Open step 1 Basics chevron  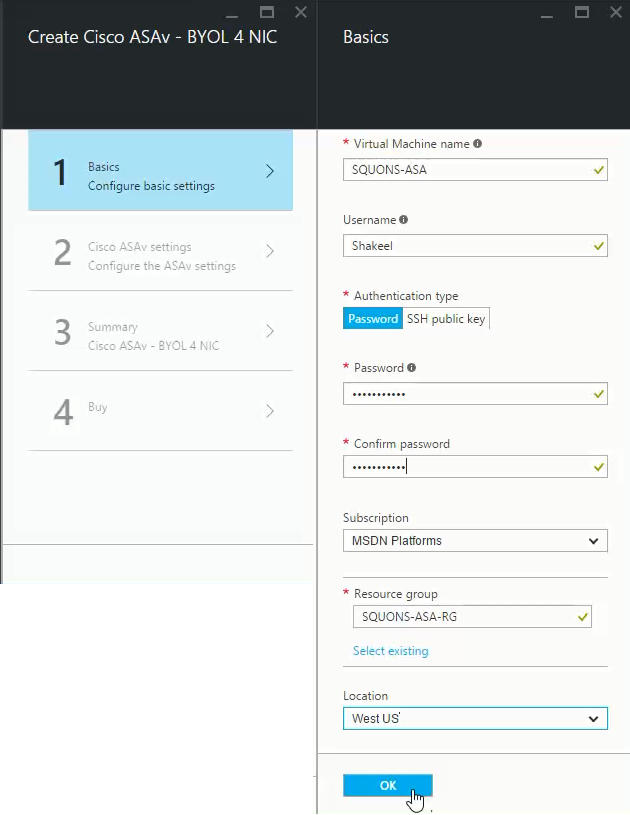270,171
